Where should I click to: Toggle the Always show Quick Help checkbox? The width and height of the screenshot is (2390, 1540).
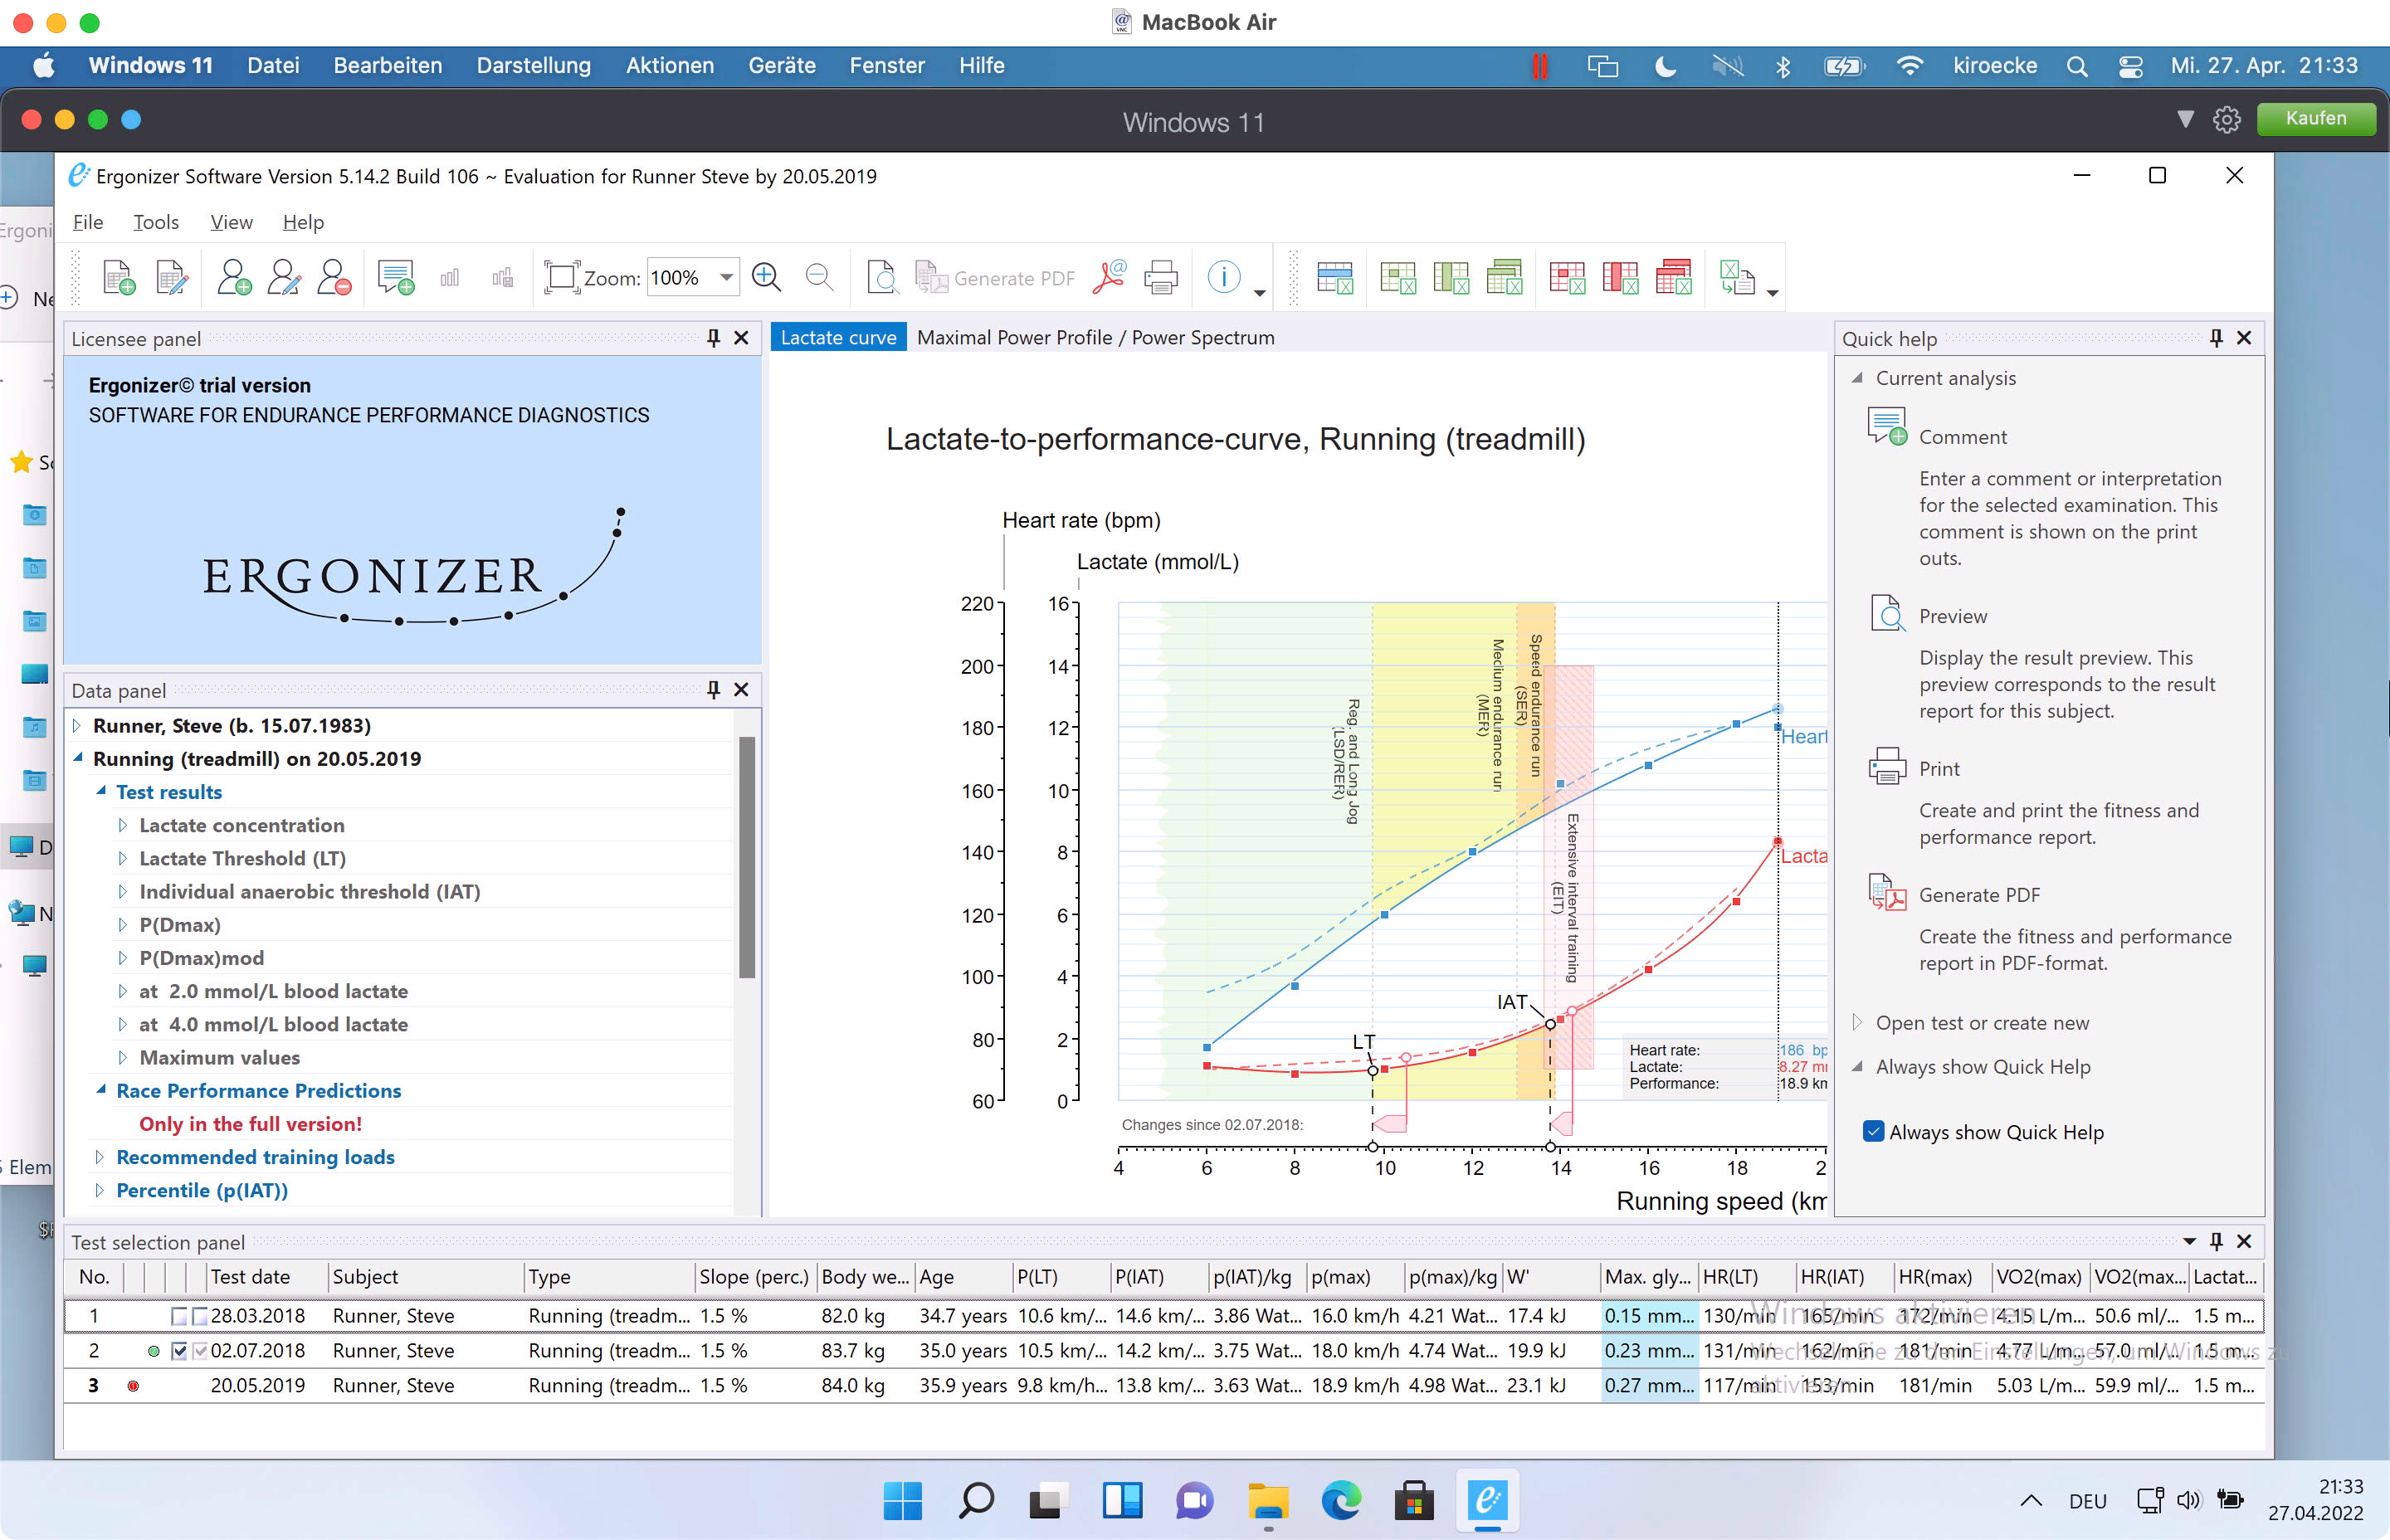[x=1874, y=1131]
